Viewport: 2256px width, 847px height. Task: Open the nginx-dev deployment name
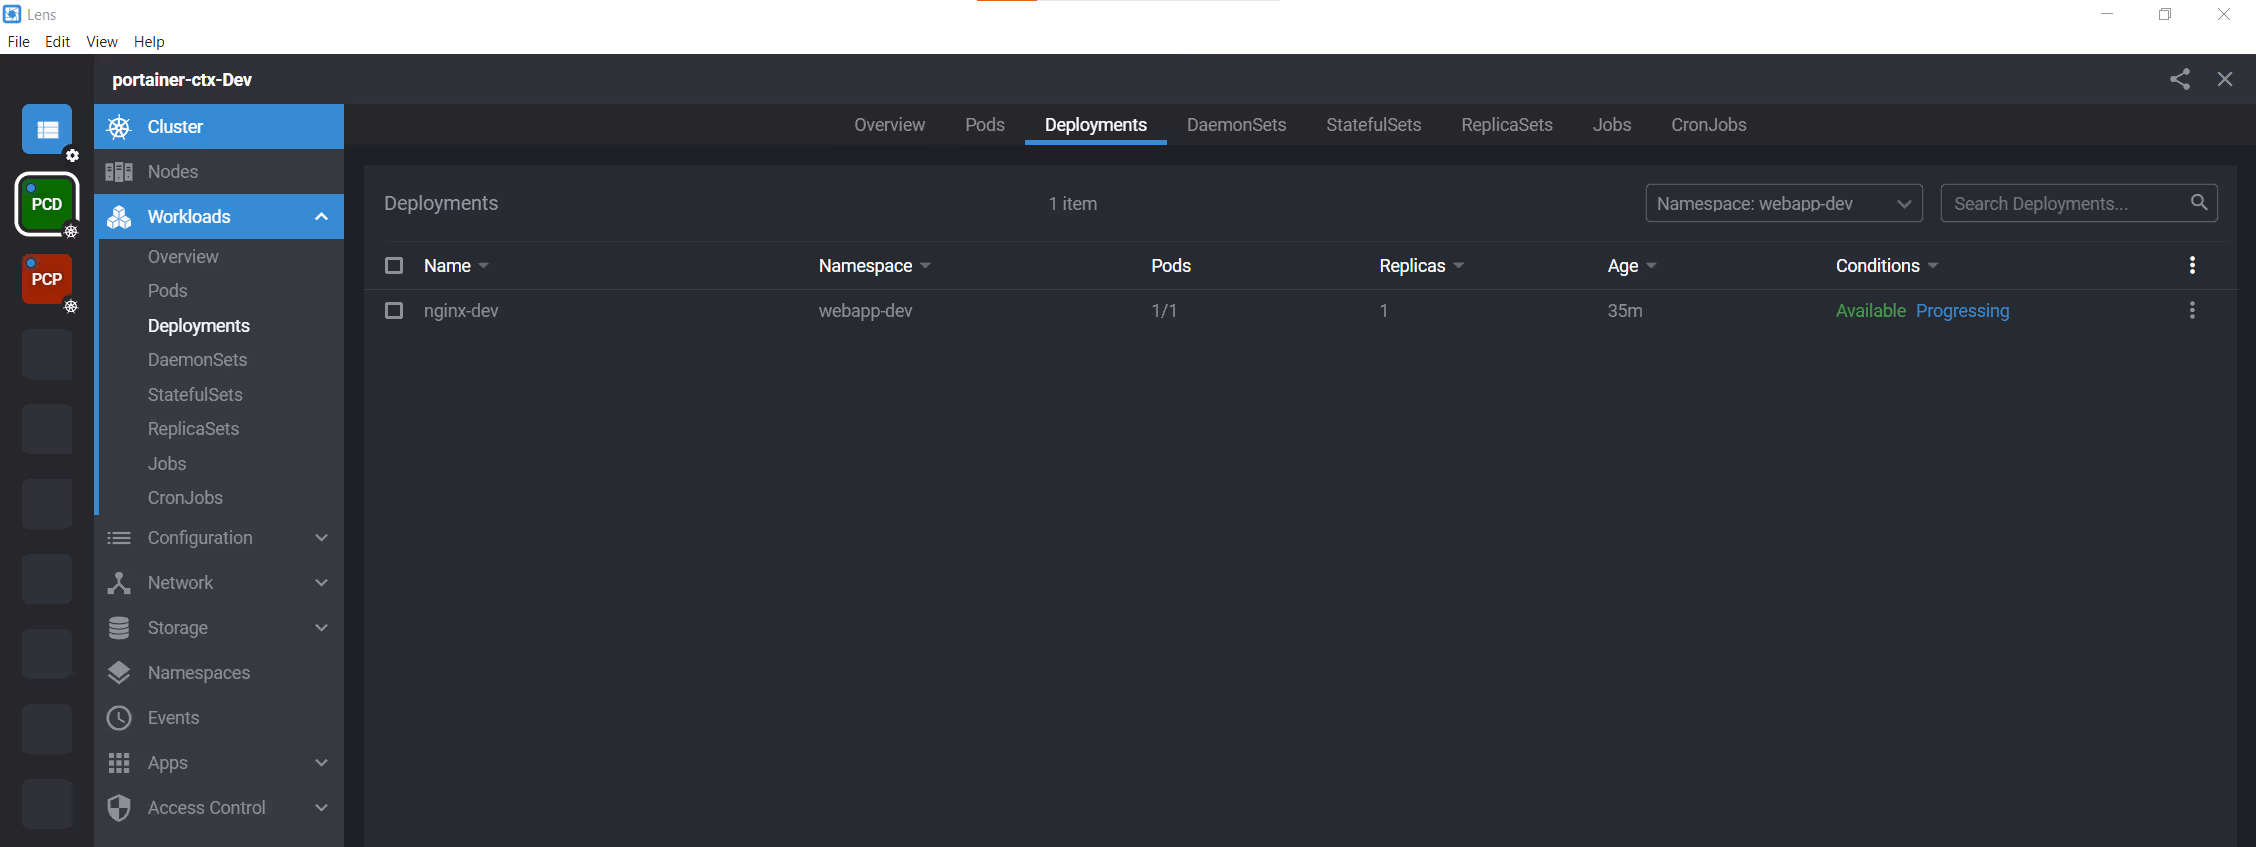click(x=461, y=311)
